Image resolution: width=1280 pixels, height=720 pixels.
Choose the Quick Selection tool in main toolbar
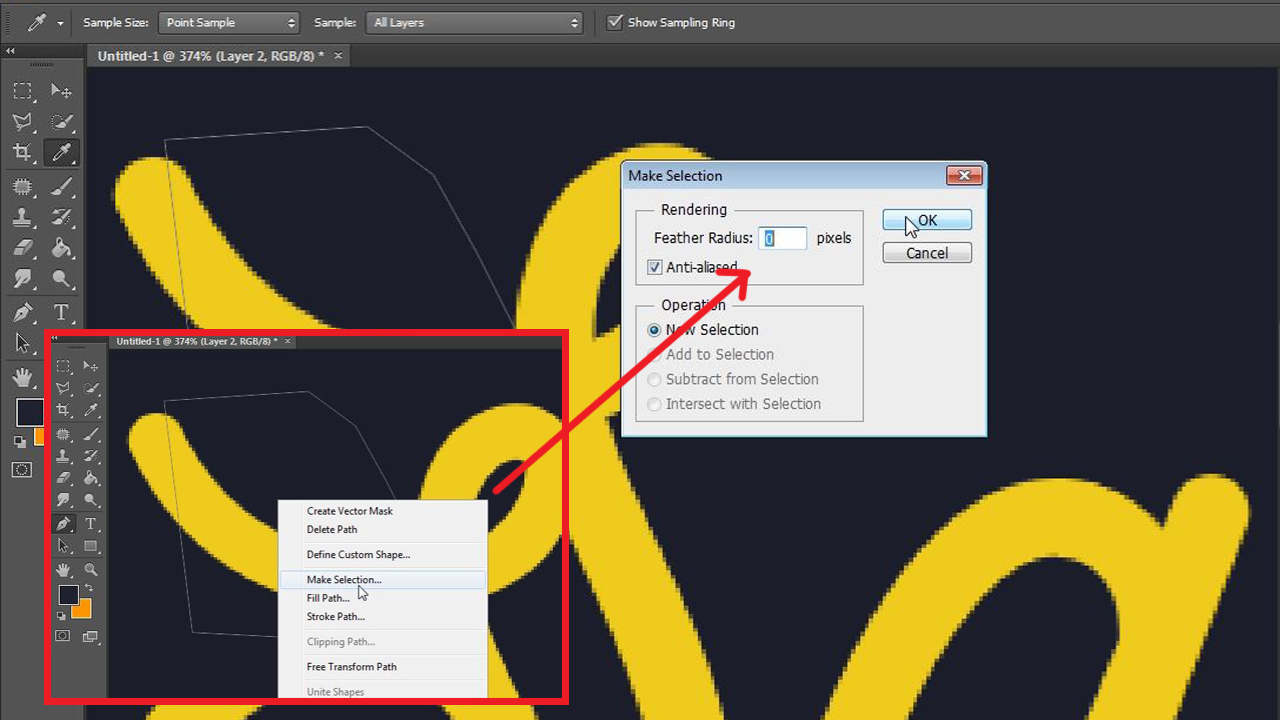pos(61,122)
